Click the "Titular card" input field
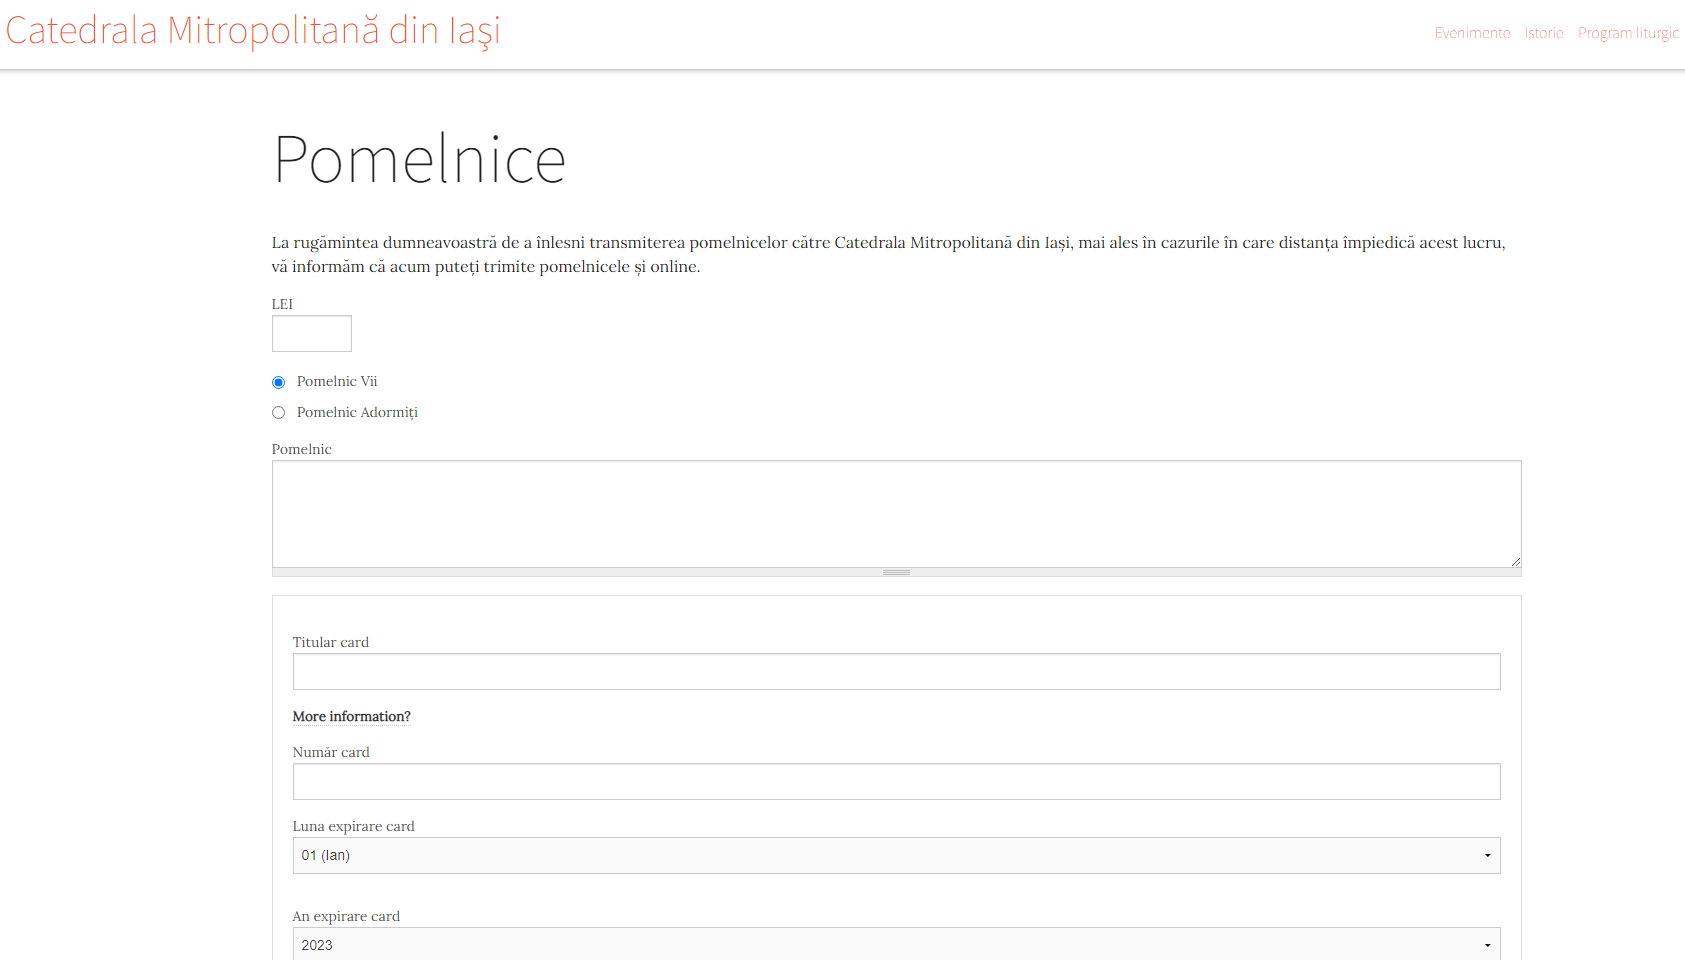The image size is (1685, 960). tap(896, 671)
